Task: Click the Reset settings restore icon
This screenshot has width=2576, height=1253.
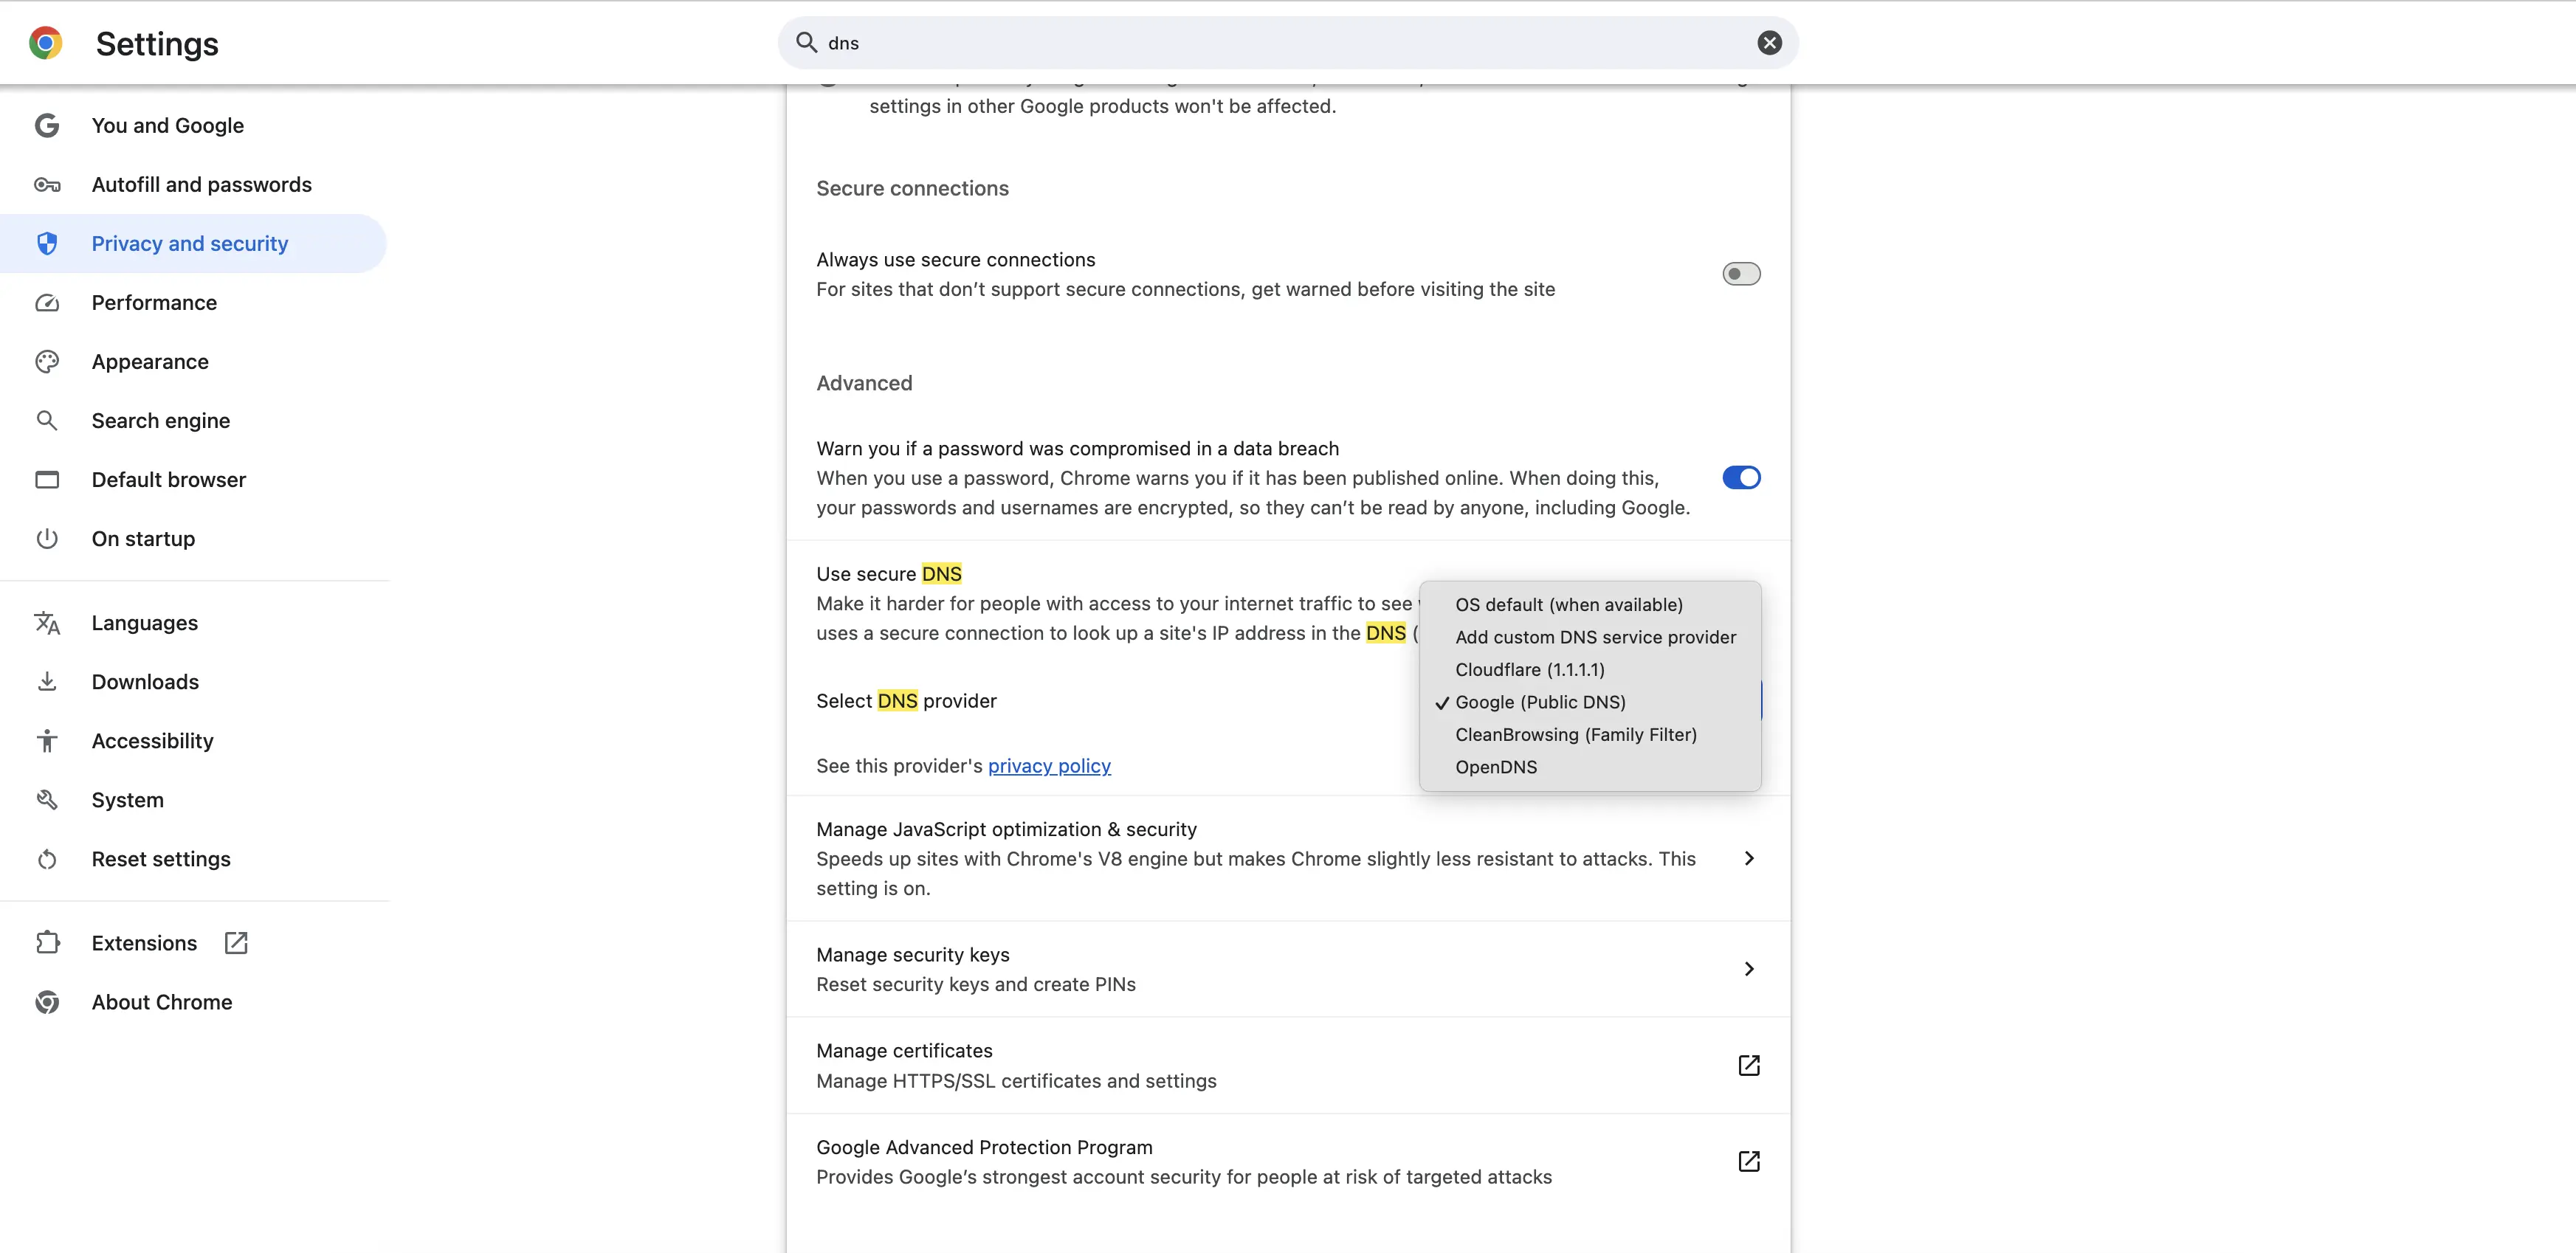Action: [47, 859]
